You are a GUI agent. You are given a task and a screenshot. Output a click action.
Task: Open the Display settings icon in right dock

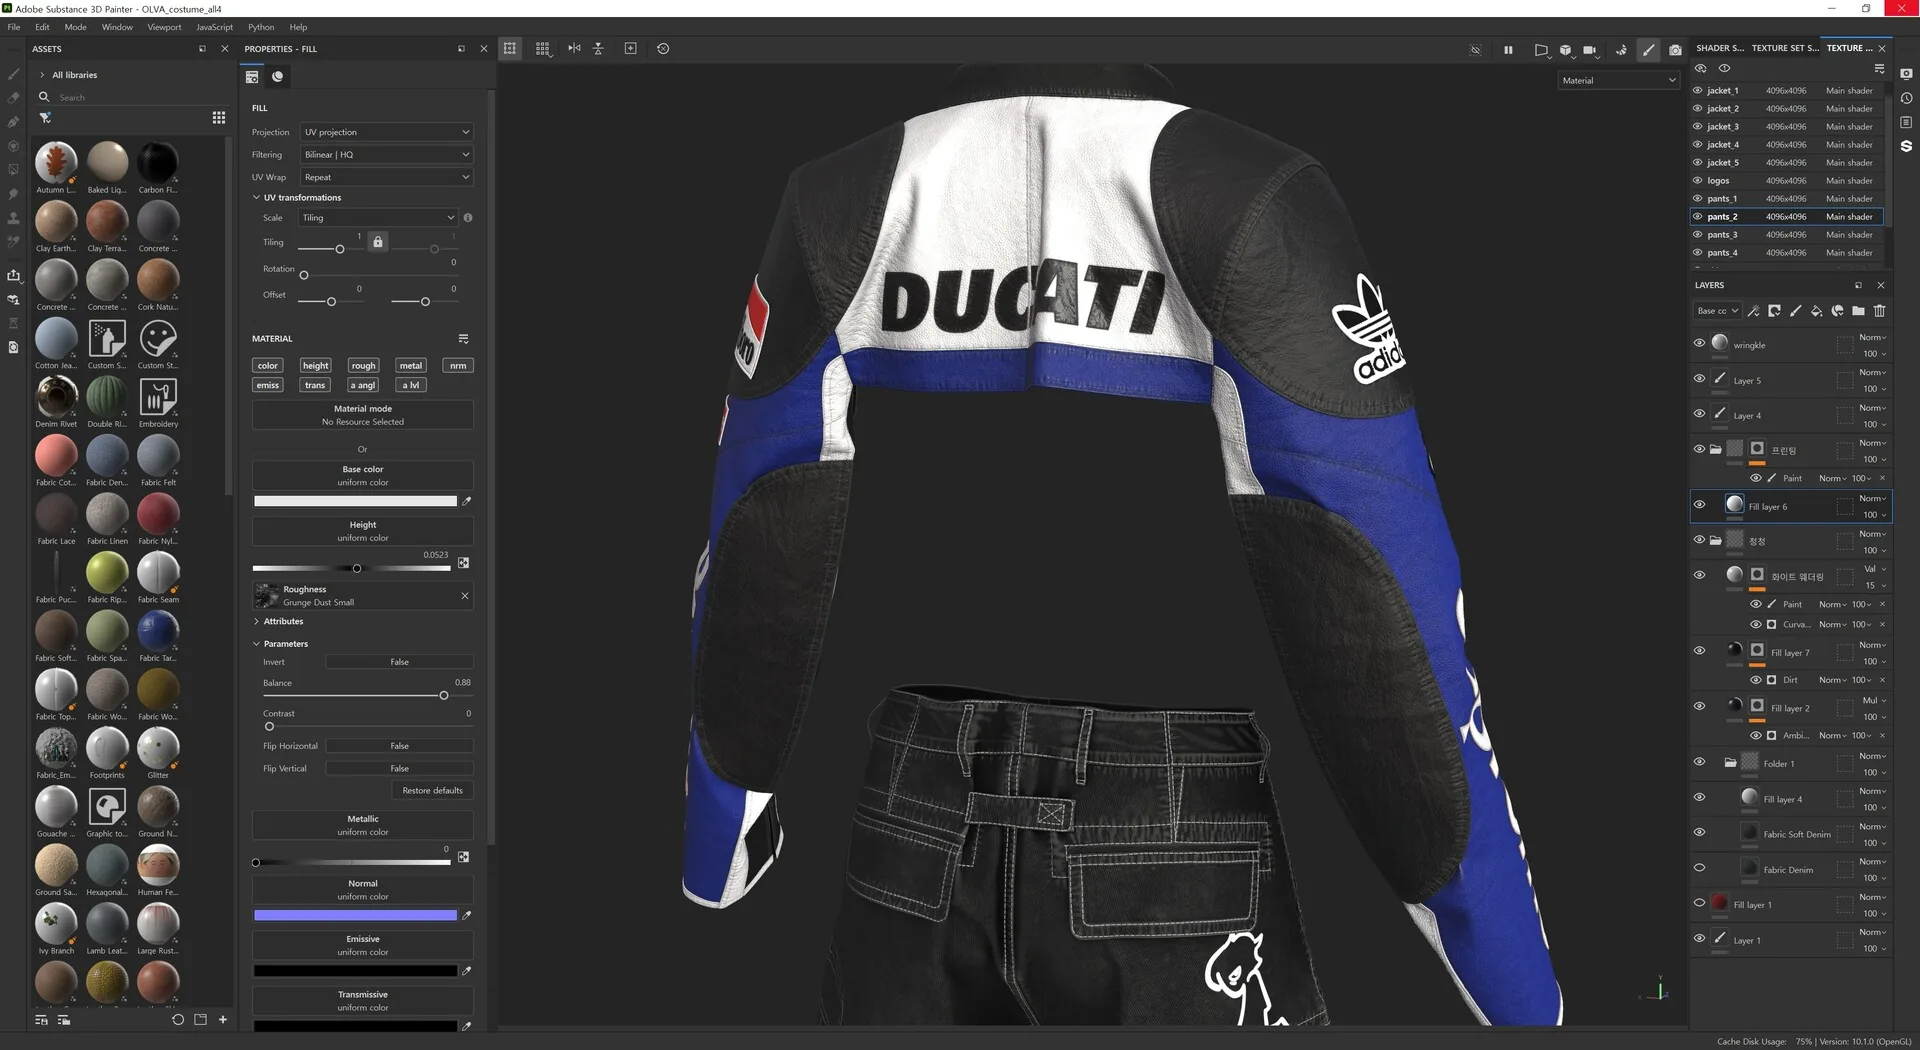tap(1906, 74)
